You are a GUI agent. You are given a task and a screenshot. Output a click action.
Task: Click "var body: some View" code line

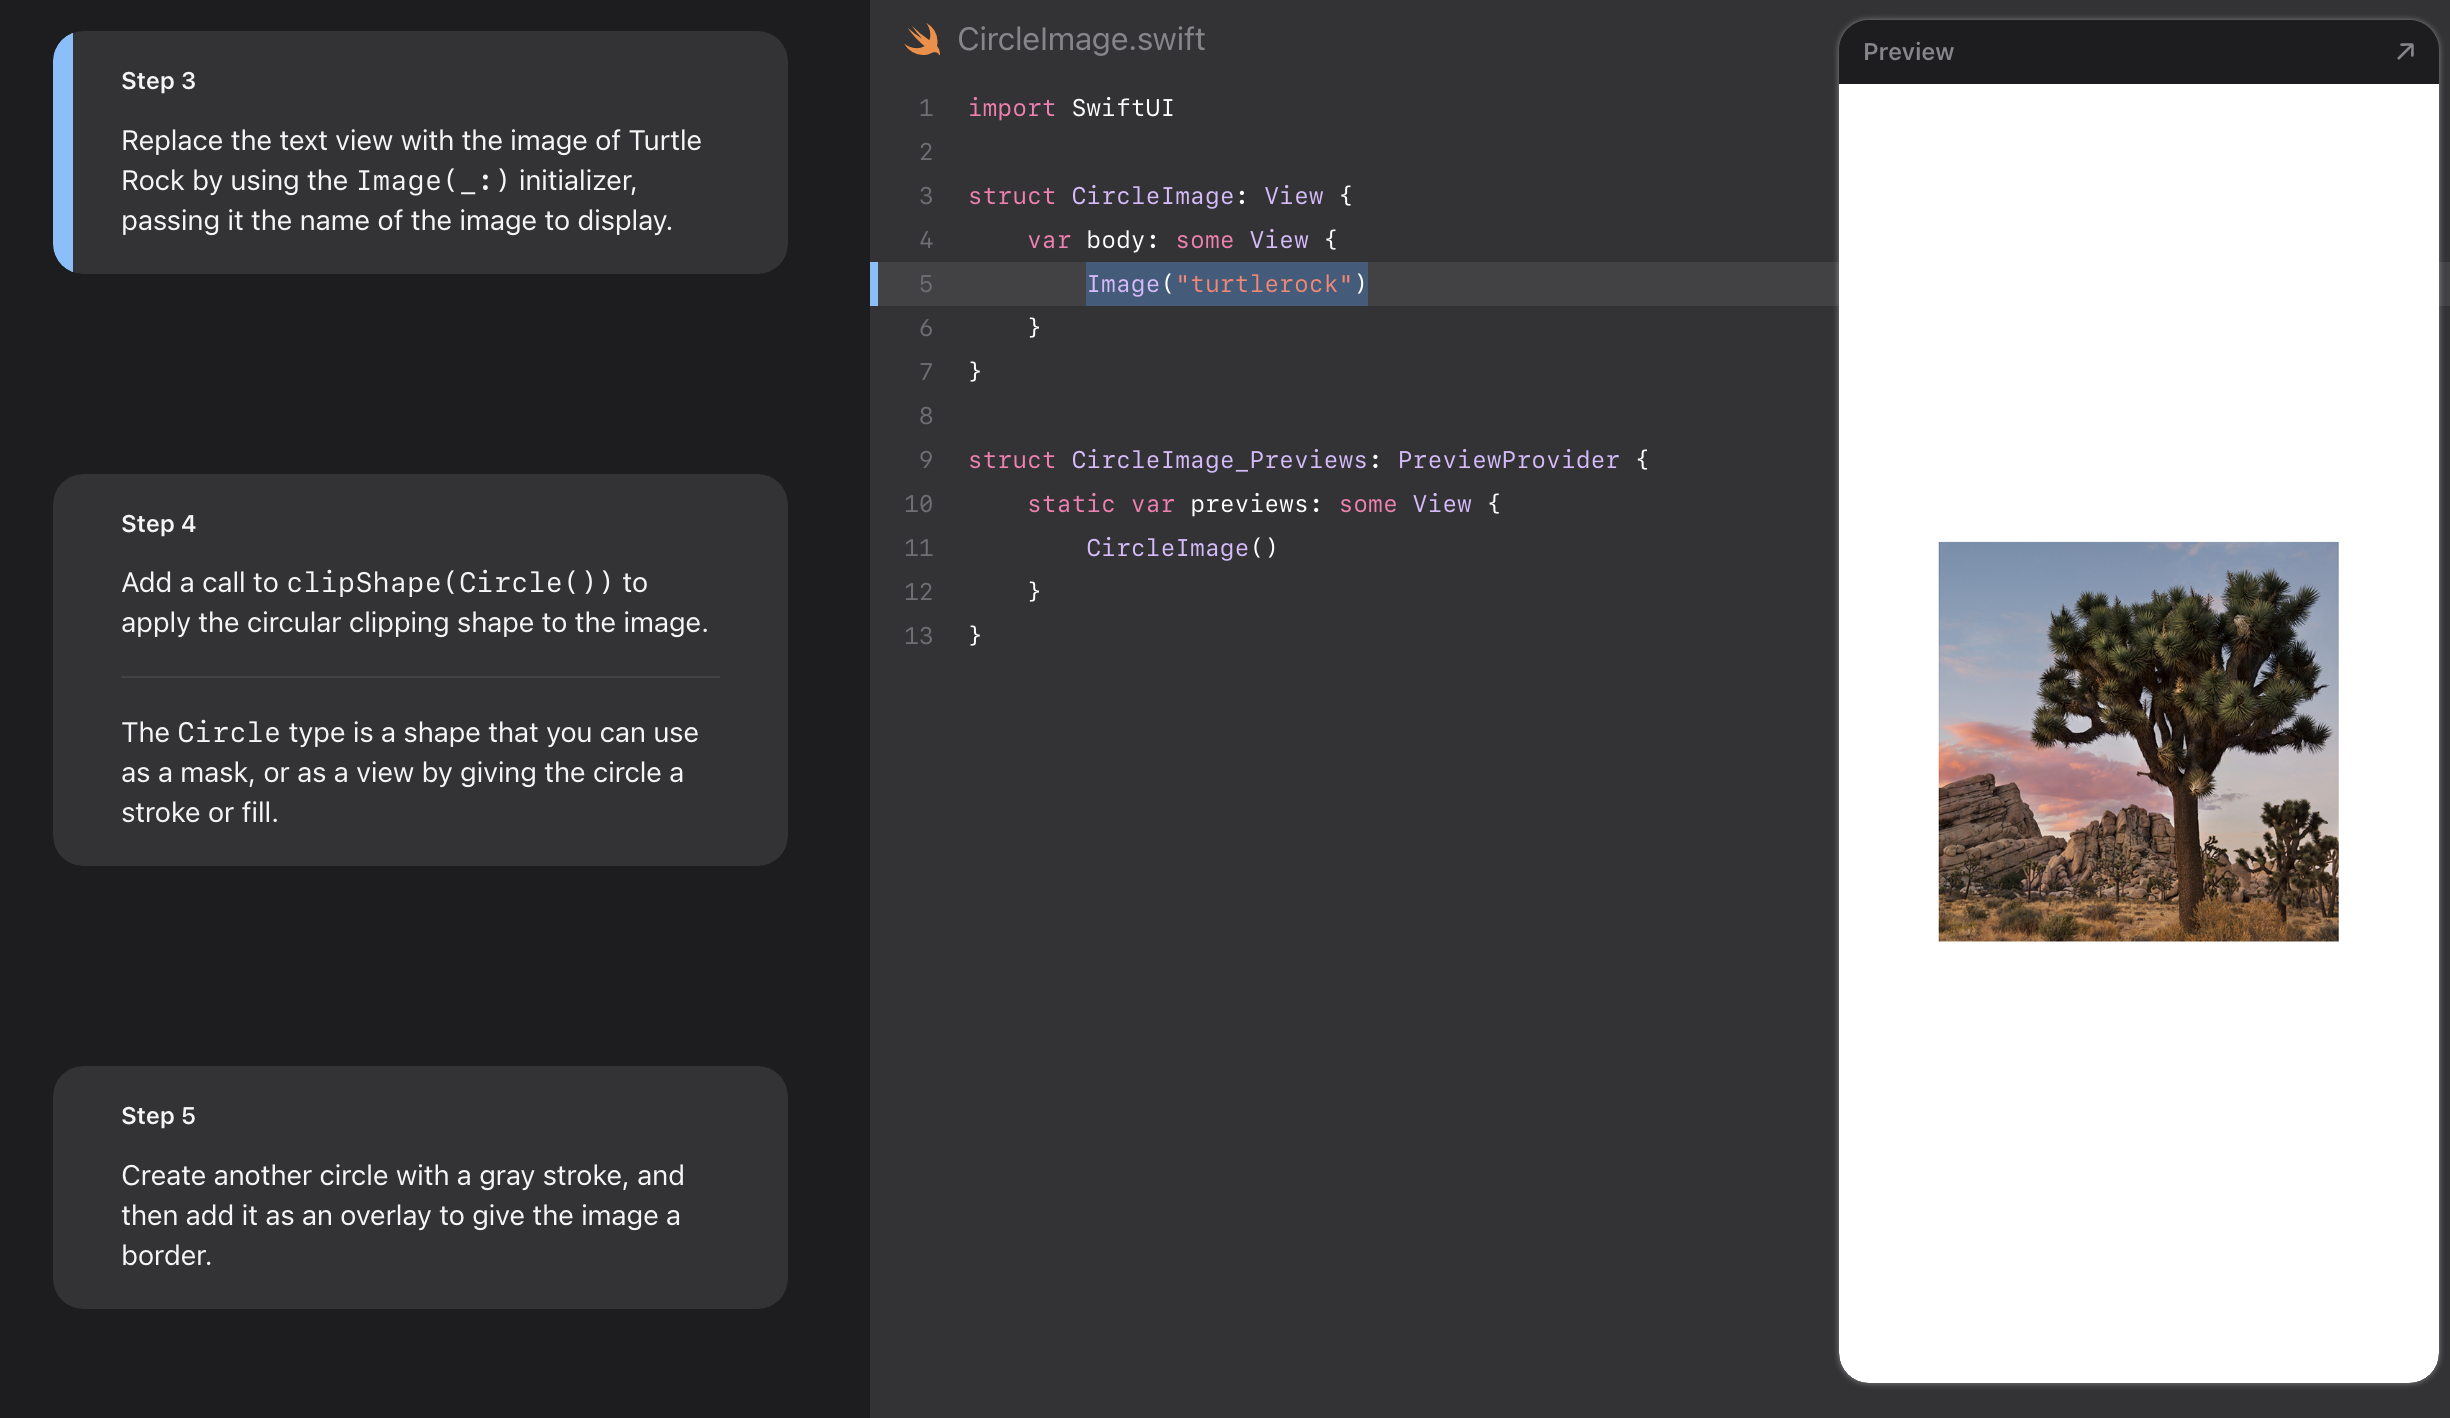point(1182,240)
